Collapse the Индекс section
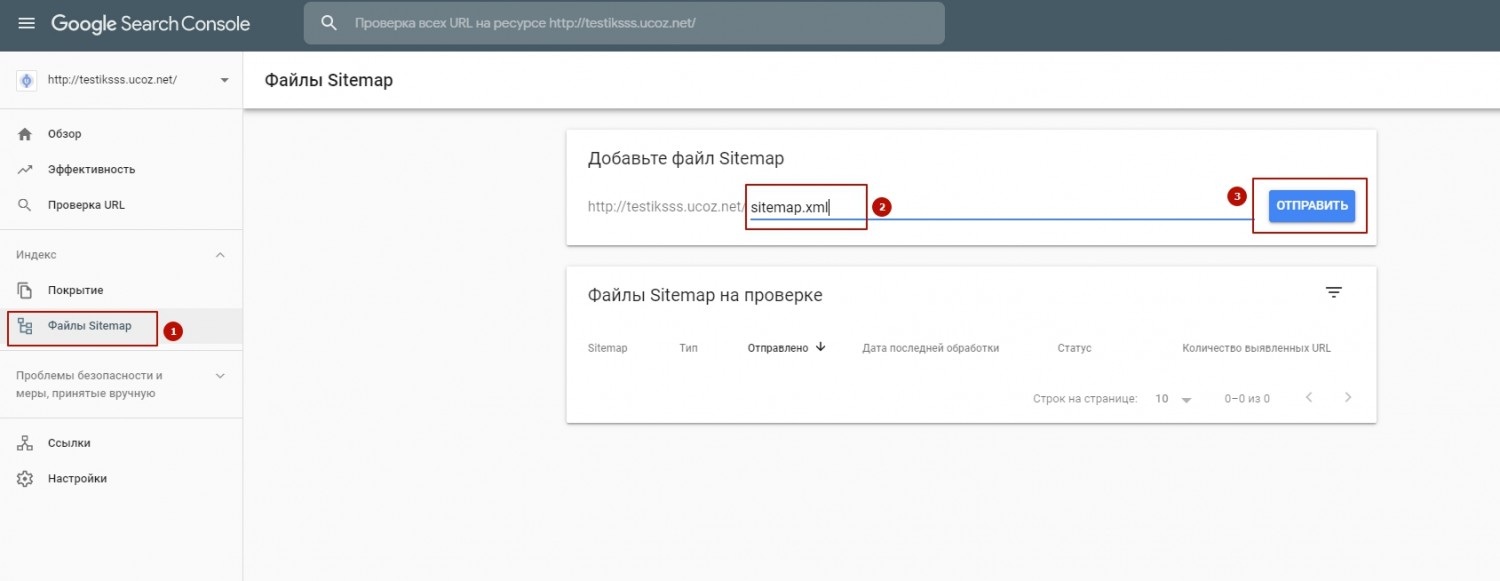1500x581 pixels. pos(221,255)
